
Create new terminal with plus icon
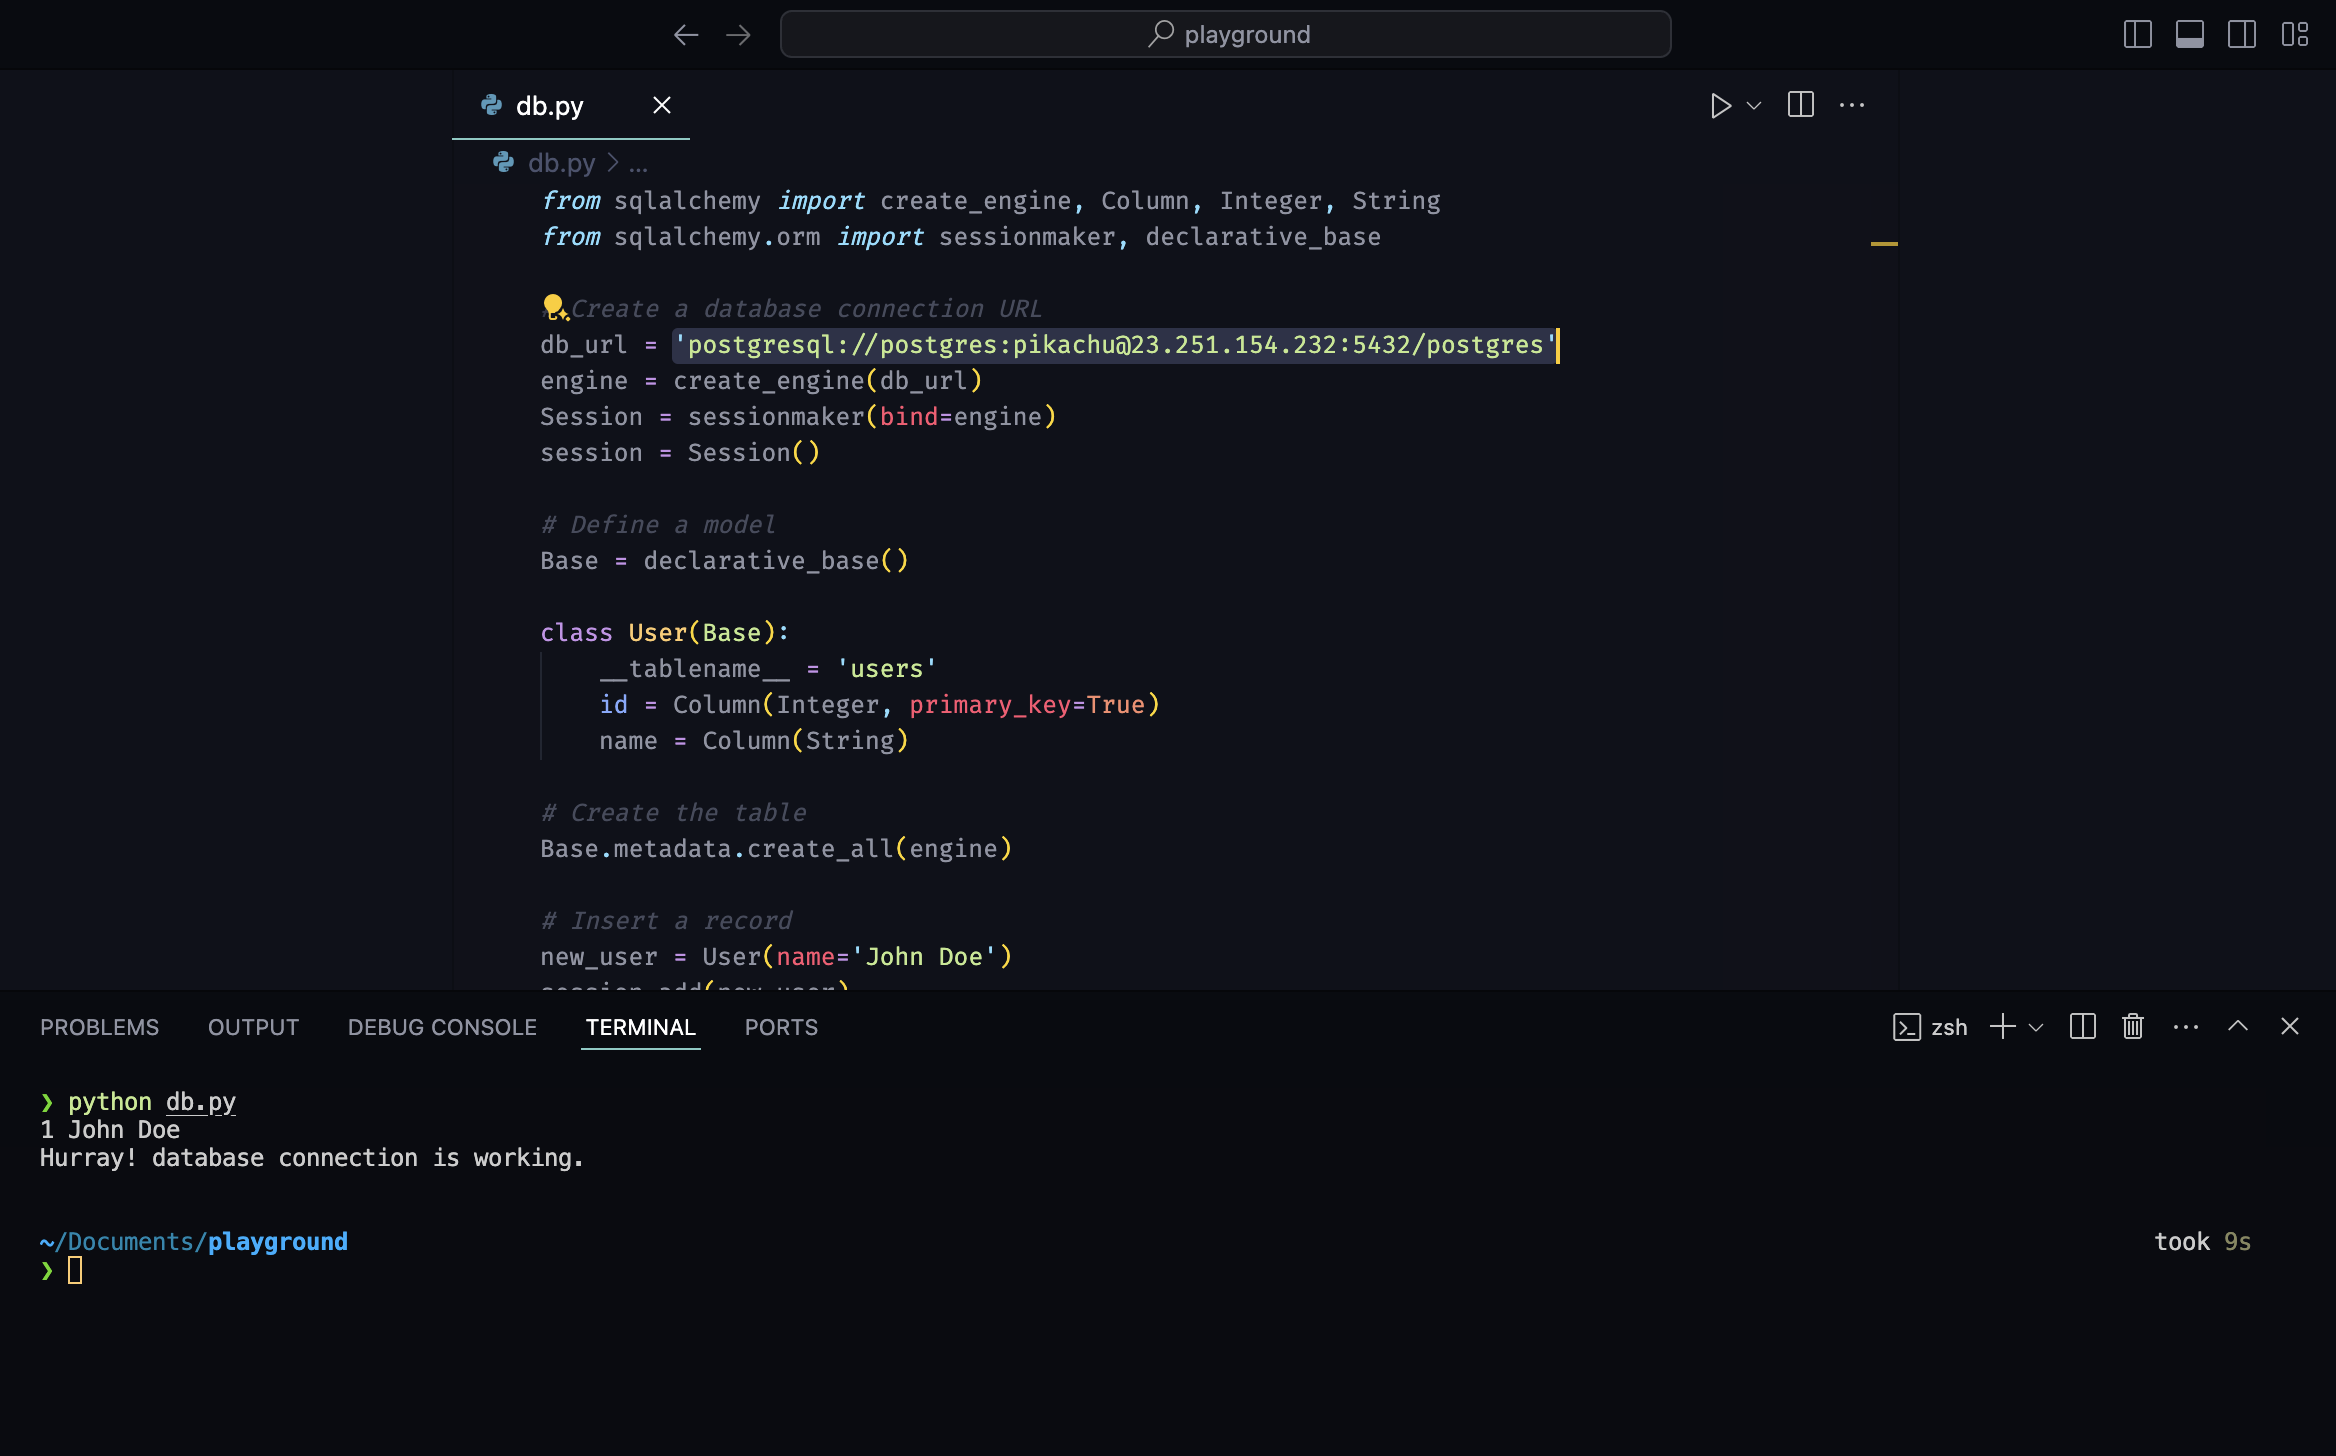(x=2002, y=1027)
